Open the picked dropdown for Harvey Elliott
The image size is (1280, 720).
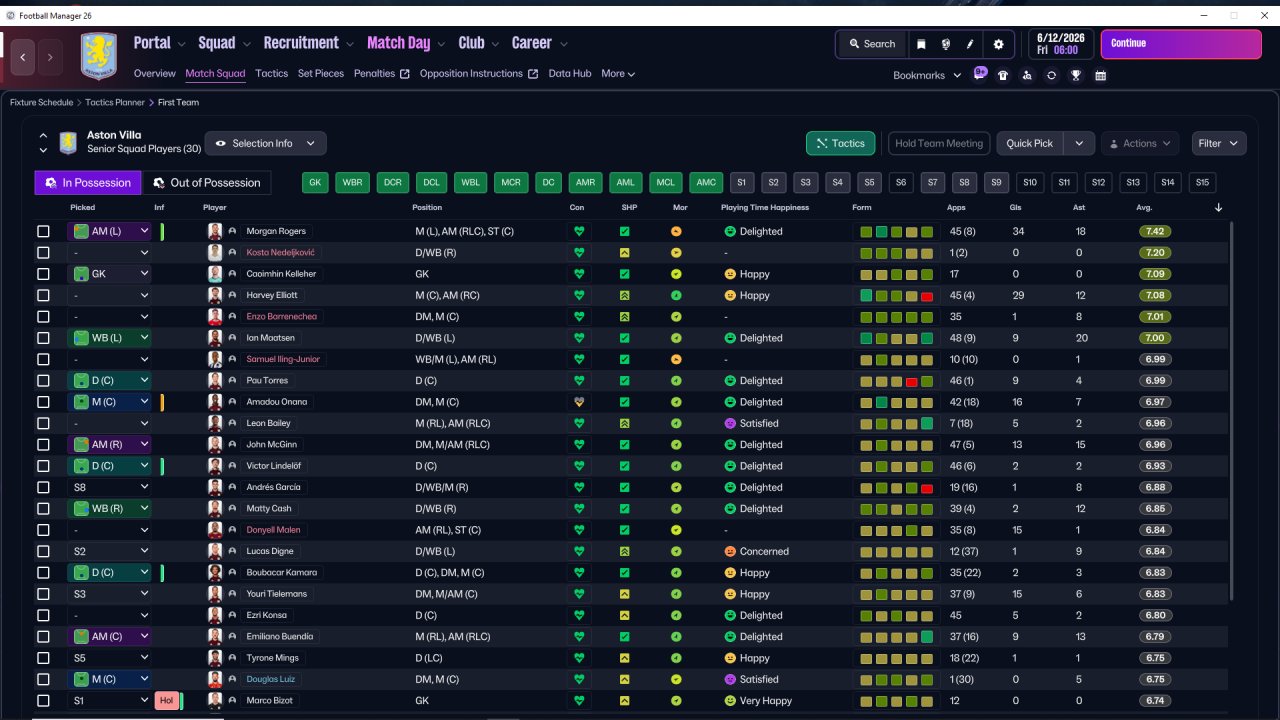point(109,295)
